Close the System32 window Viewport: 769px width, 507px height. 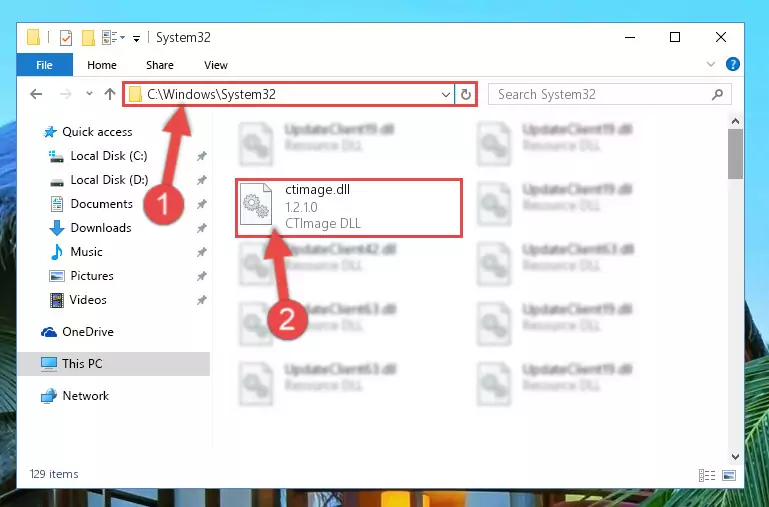pos(720,37)
